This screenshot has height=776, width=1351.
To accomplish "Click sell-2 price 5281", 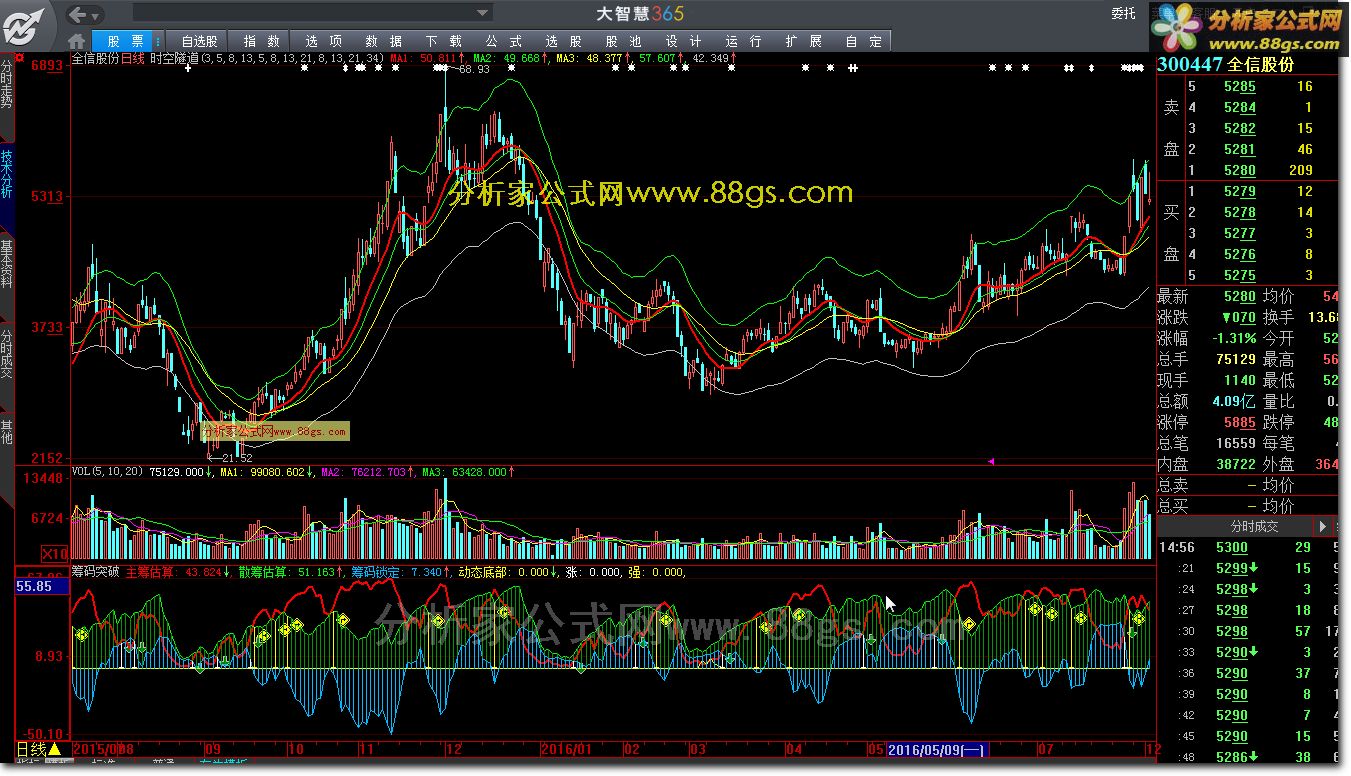I will [x=1240, y=150].
